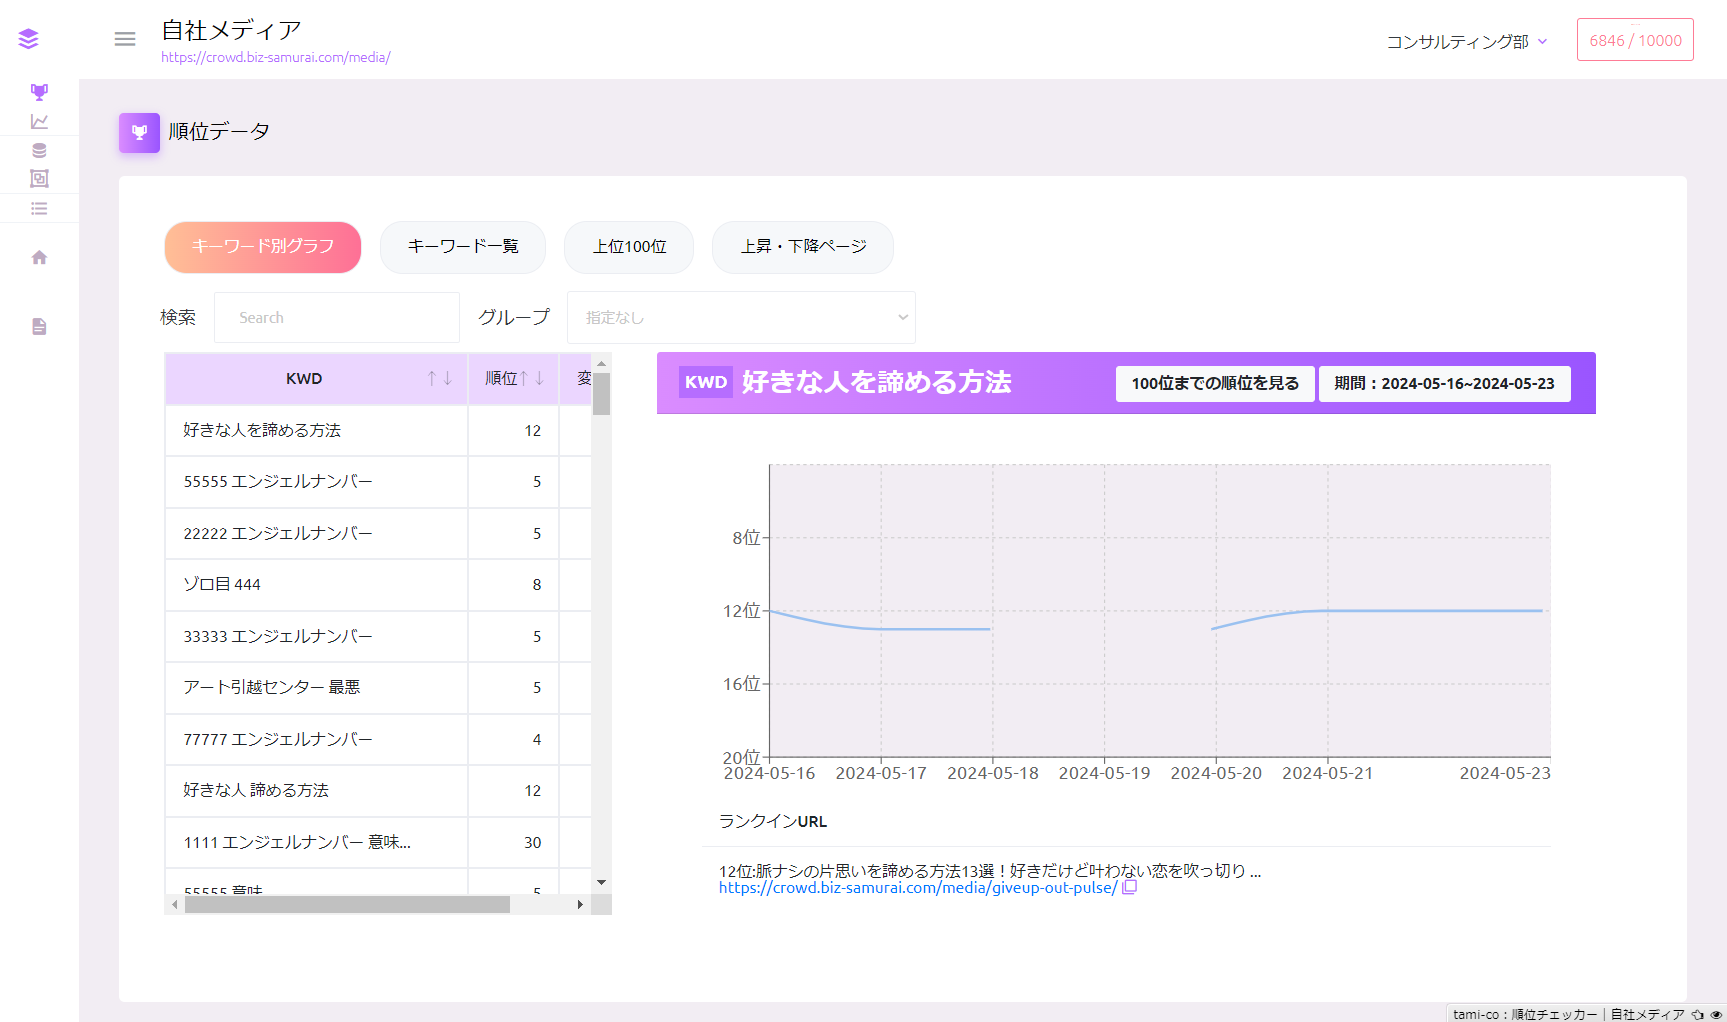Click tami-co：順位チェッカー status bar text

[x=1525, y=1014]
